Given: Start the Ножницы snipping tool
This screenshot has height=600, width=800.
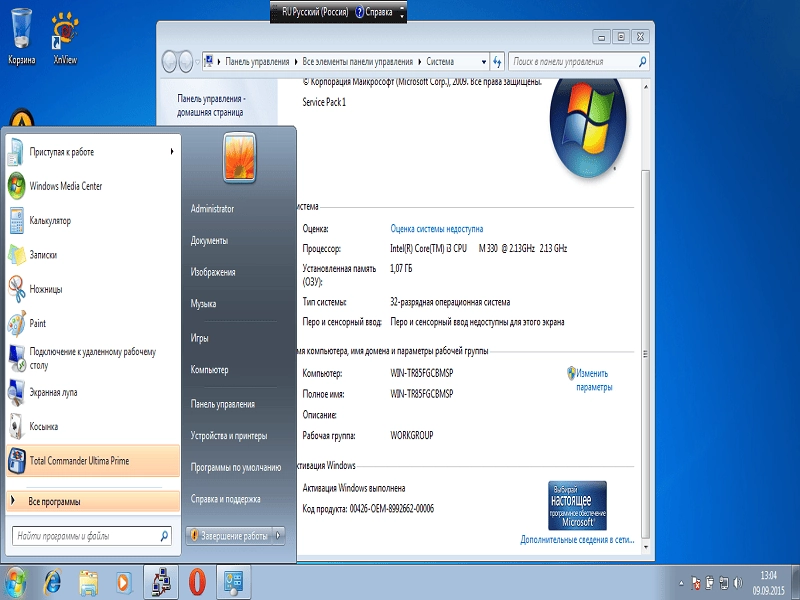Looking at the screenshot, I should click(93, 289).
